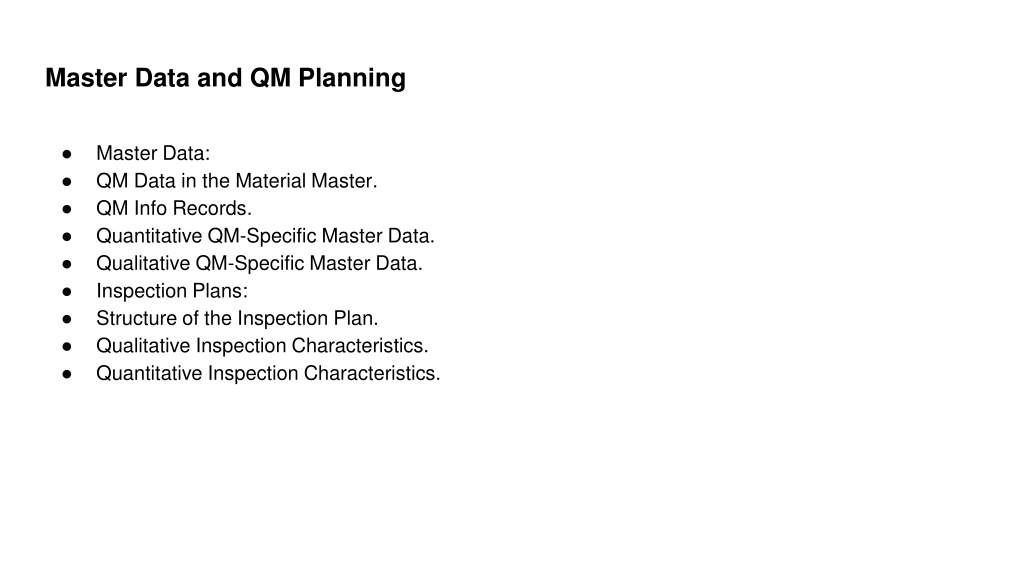Select the 'Inspection Plans:' bullet text

(x=172, y=291)
